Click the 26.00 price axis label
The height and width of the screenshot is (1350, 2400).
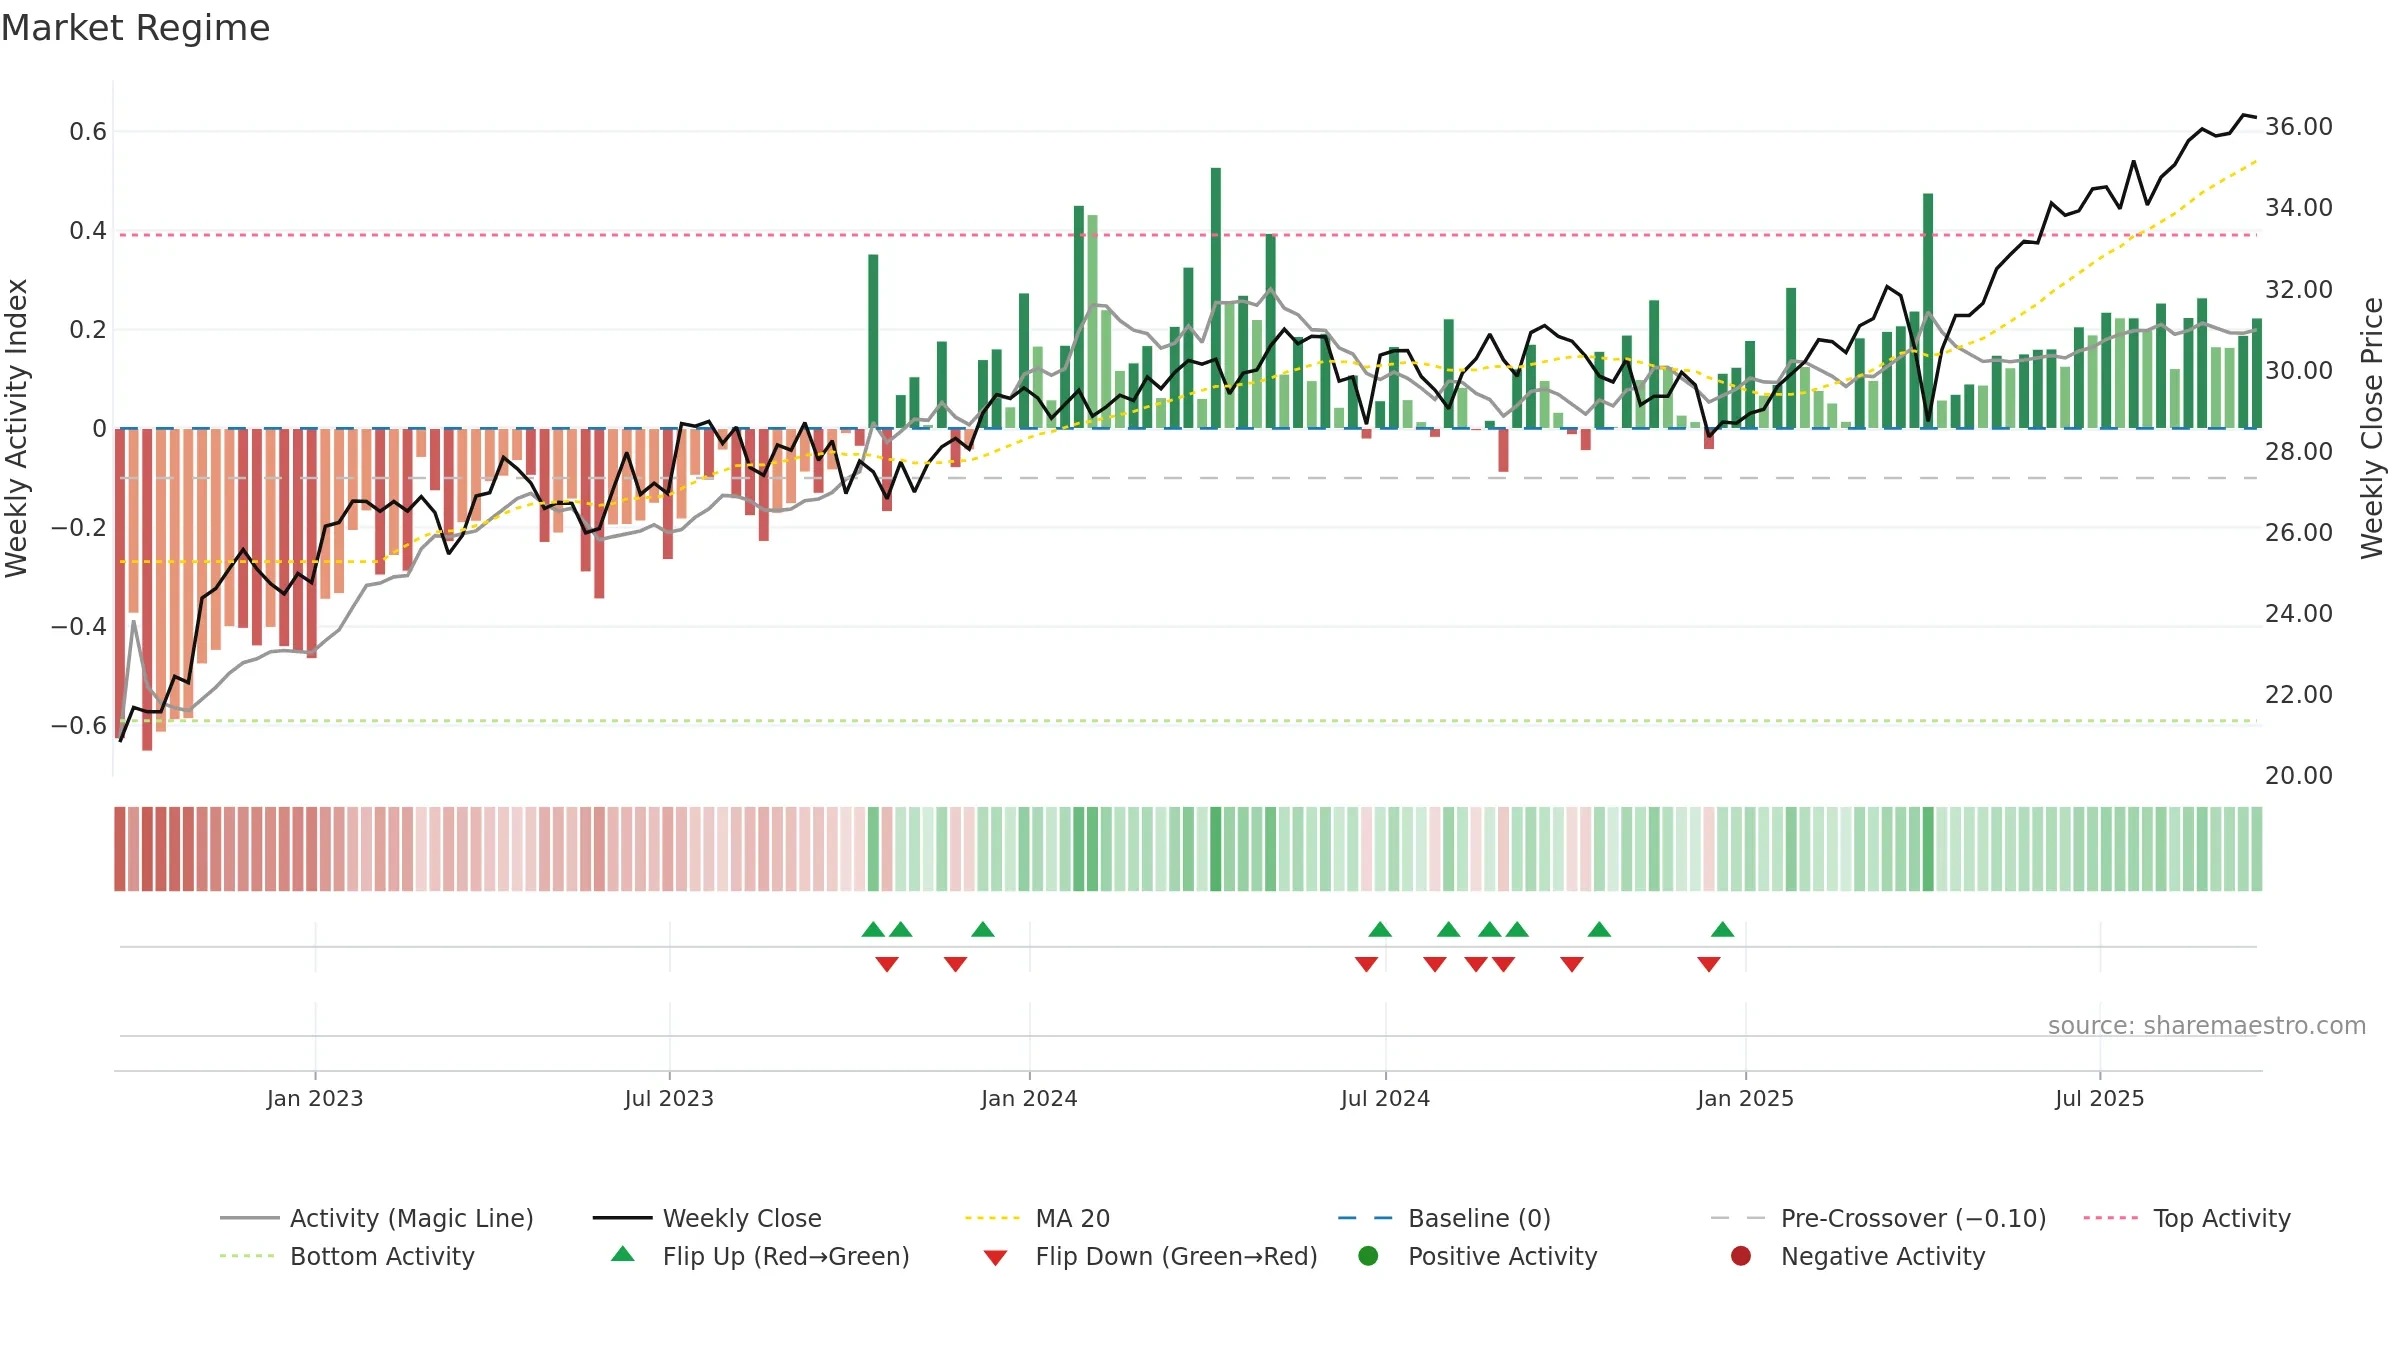2299,532
